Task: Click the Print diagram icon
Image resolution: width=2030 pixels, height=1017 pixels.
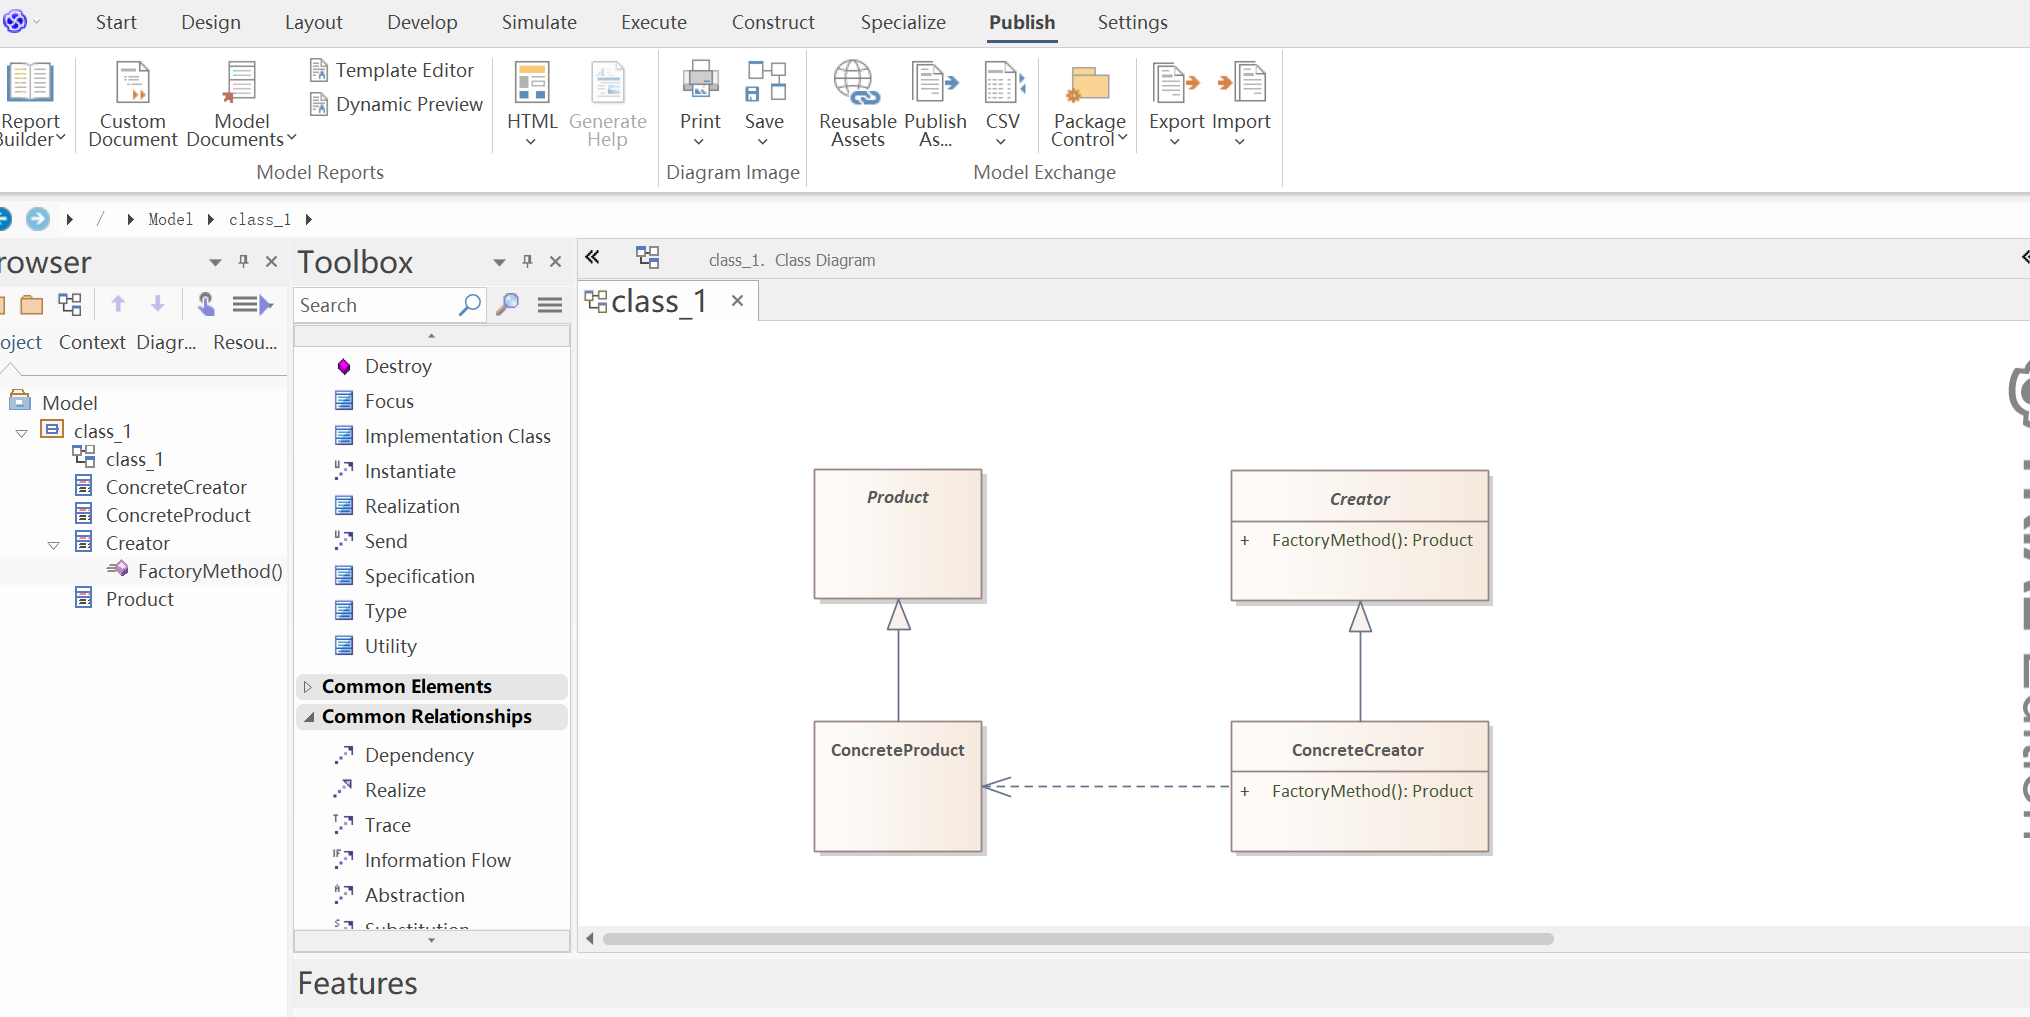Action: coord(700,84)
